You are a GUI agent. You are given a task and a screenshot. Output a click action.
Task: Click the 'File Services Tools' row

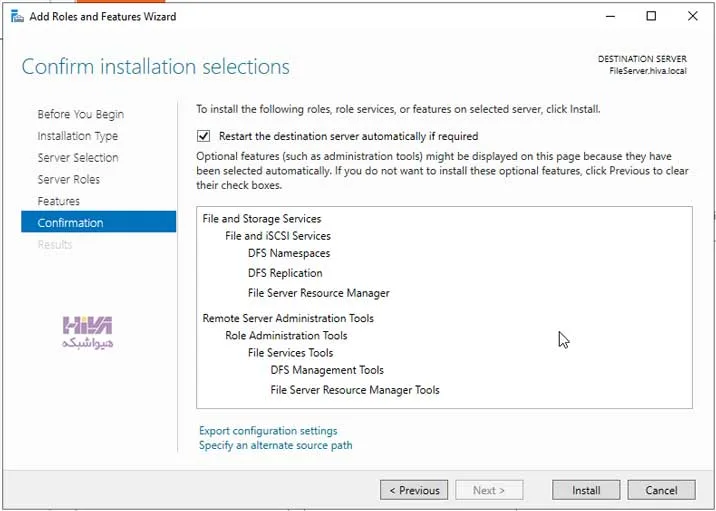click(290, 353)
